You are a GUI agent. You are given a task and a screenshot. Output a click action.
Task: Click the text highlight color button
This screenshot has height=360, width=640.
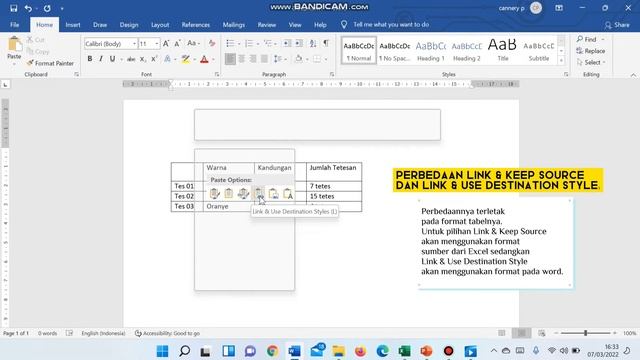click(x=186, y=59)
